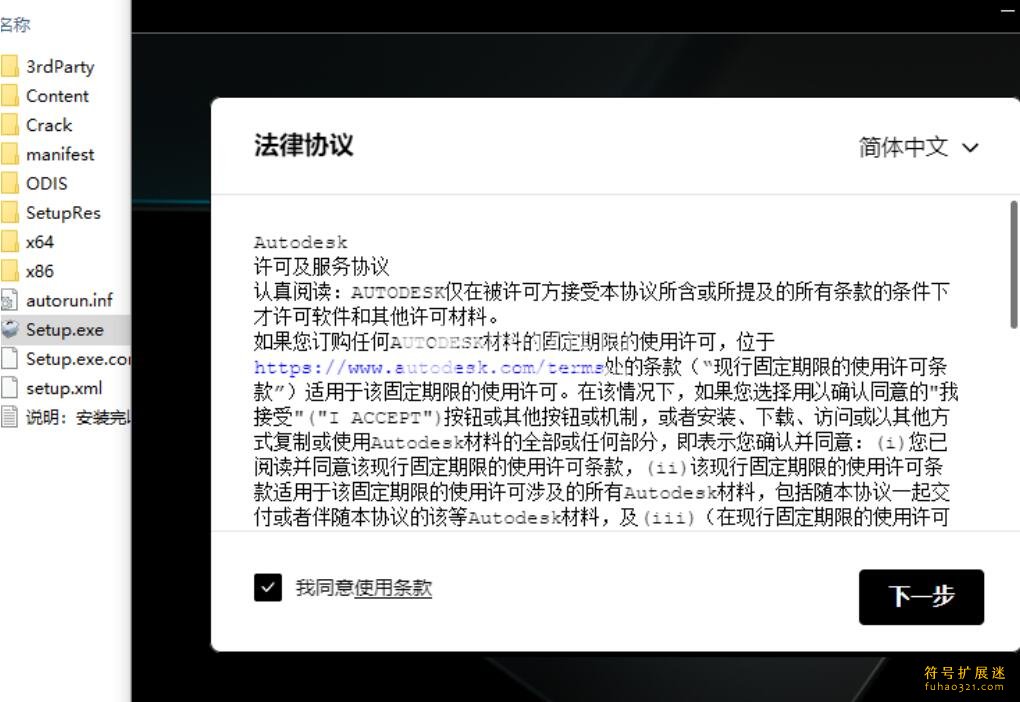
Task: Click the license agreement scrollbar thumb
Action: coord(1013,264)
